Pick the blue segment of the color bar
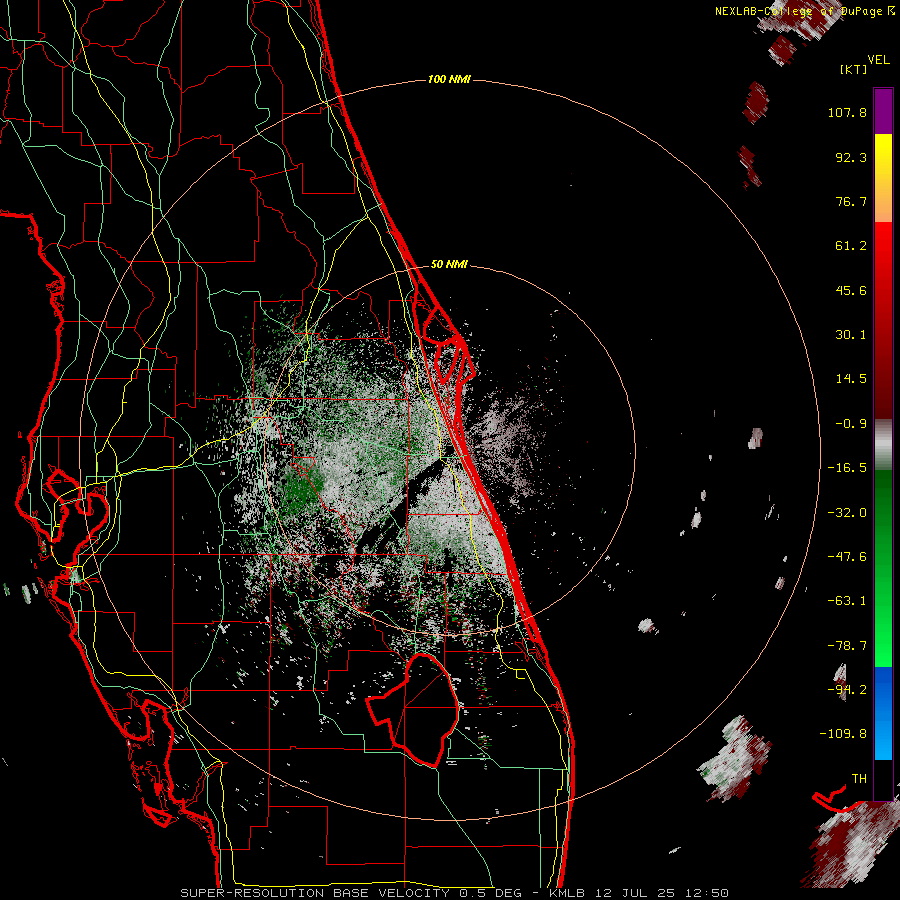The height and width of the screenshot is (900, 900). pos(883,713)
